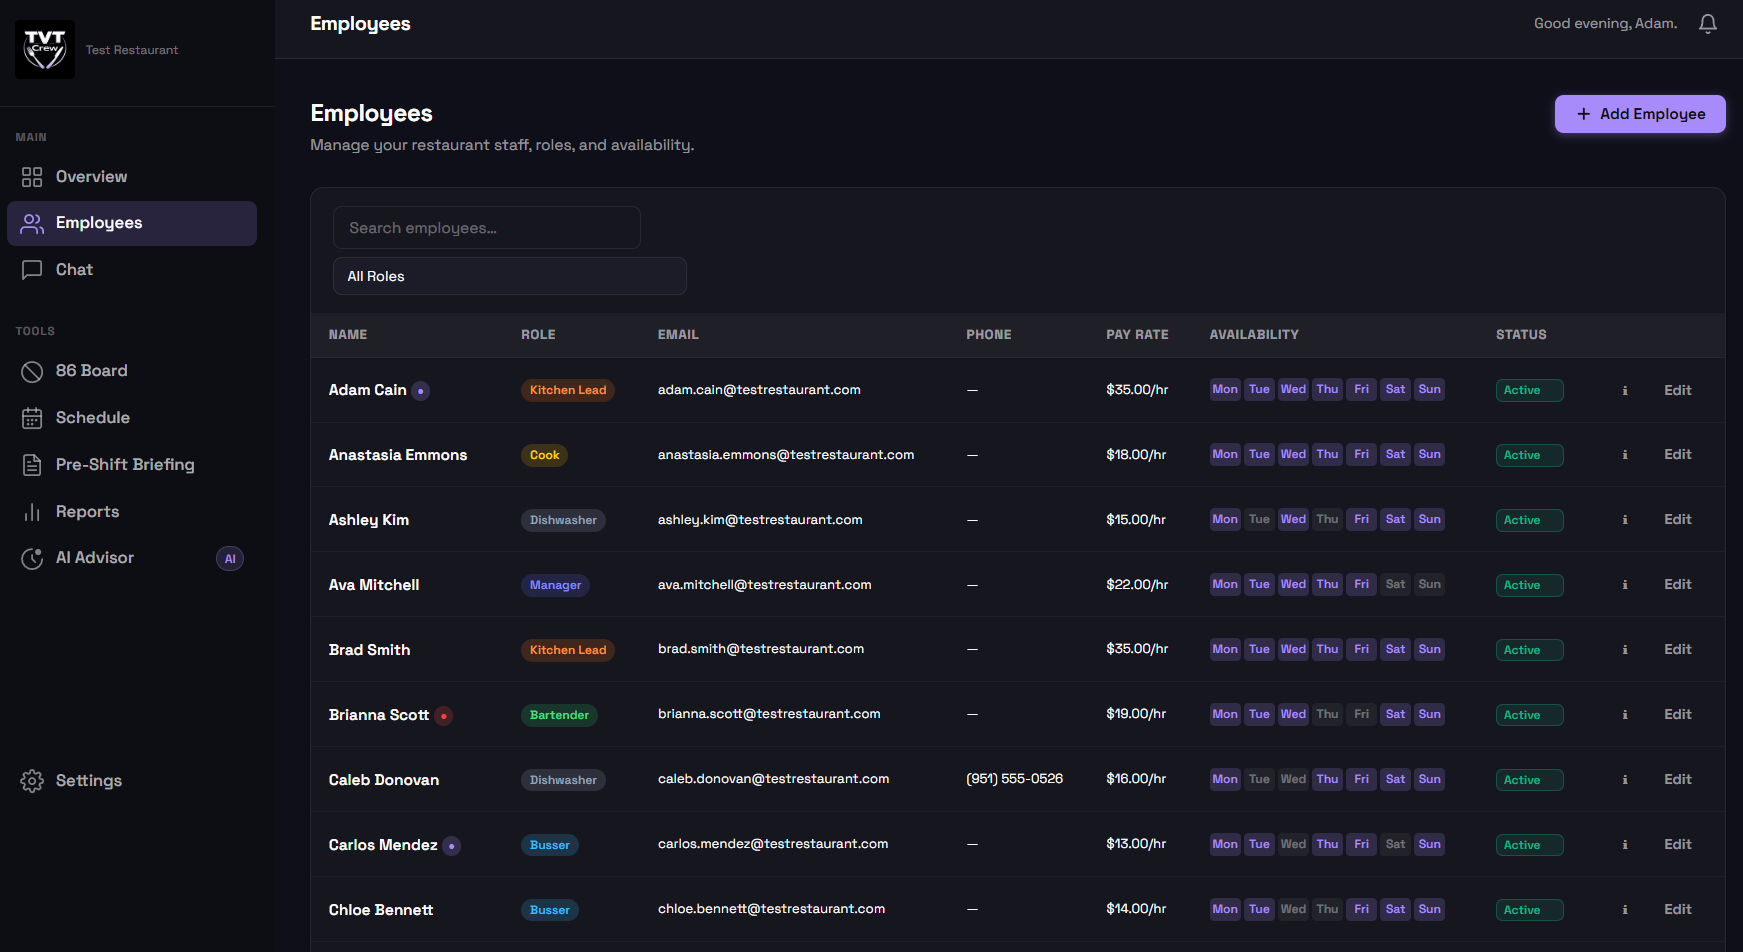Click the Add Employee button
The height and width of the screenshot is (952, 1743).
coord(1639,114)
